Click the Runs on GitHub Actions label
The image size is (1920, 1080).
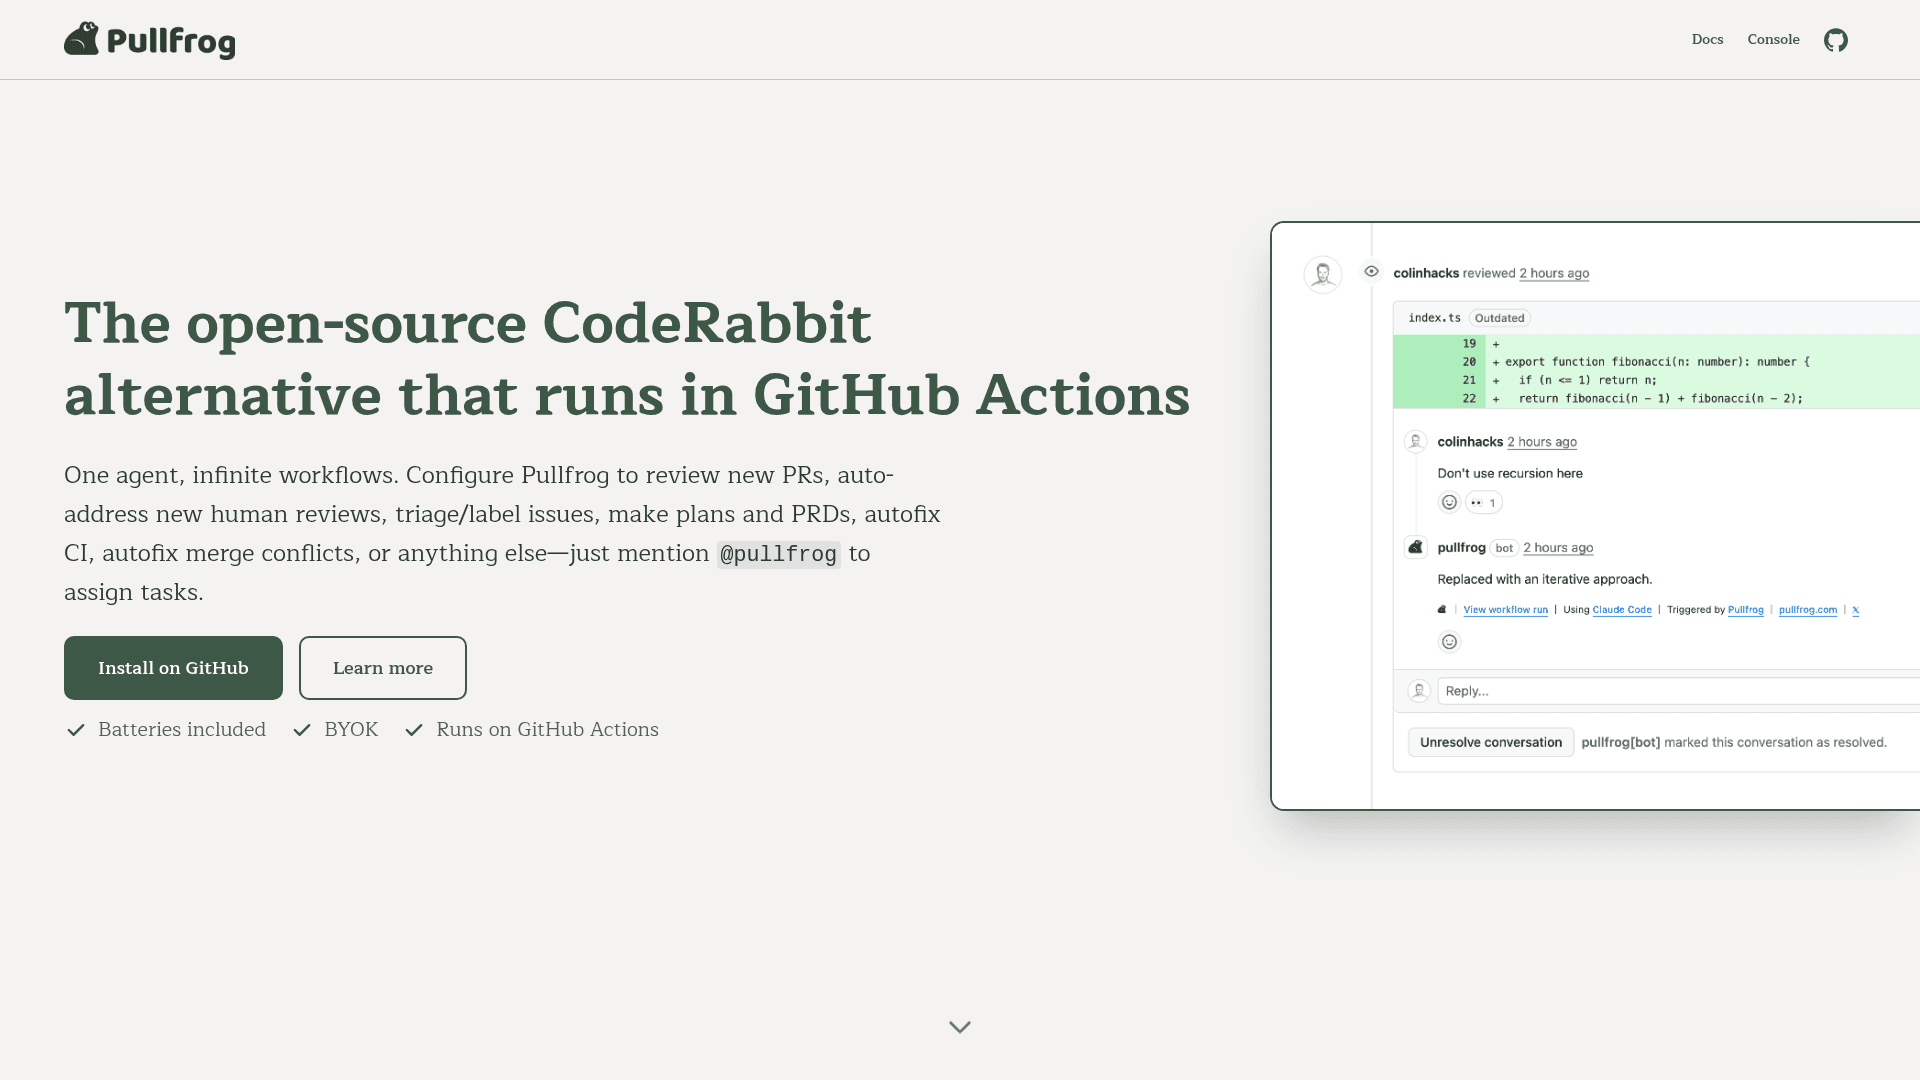coord(548,730)
